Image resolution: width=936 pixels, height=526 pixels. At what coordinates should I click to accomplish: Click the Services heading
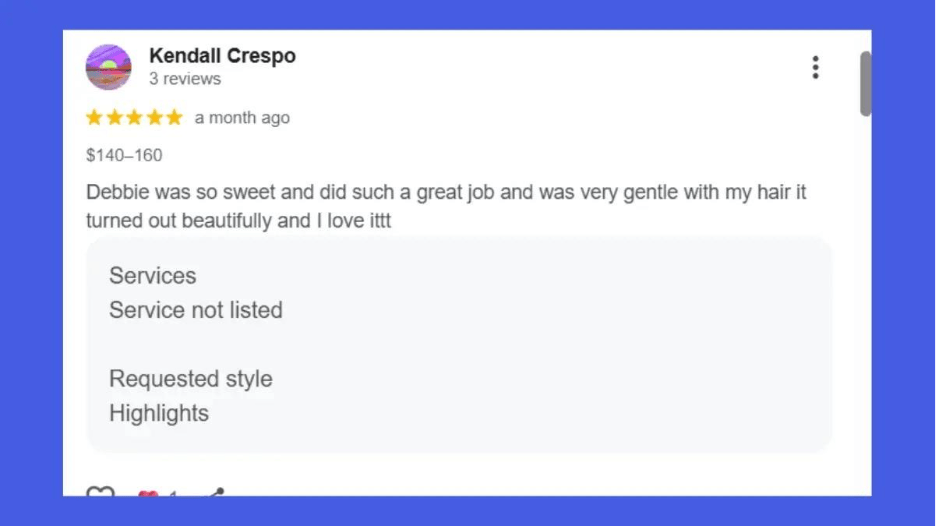(152, 276)
